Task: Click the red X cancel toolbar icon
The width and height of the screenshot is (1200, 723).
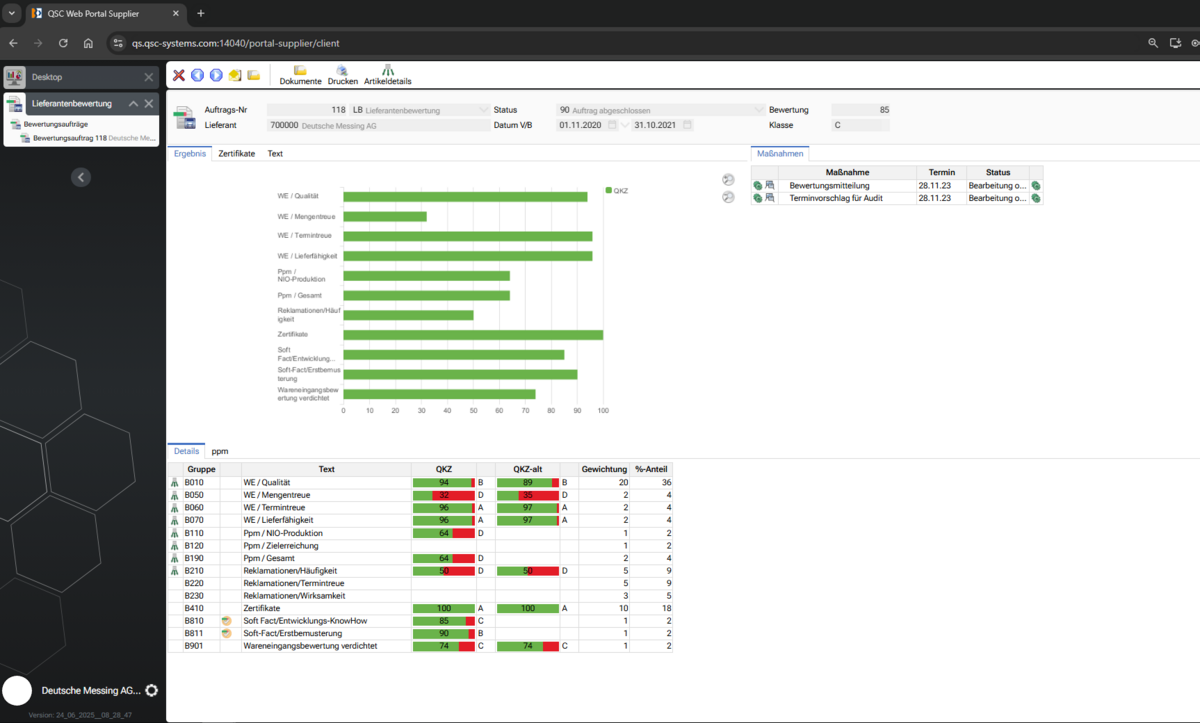Action: pos(179,75)
